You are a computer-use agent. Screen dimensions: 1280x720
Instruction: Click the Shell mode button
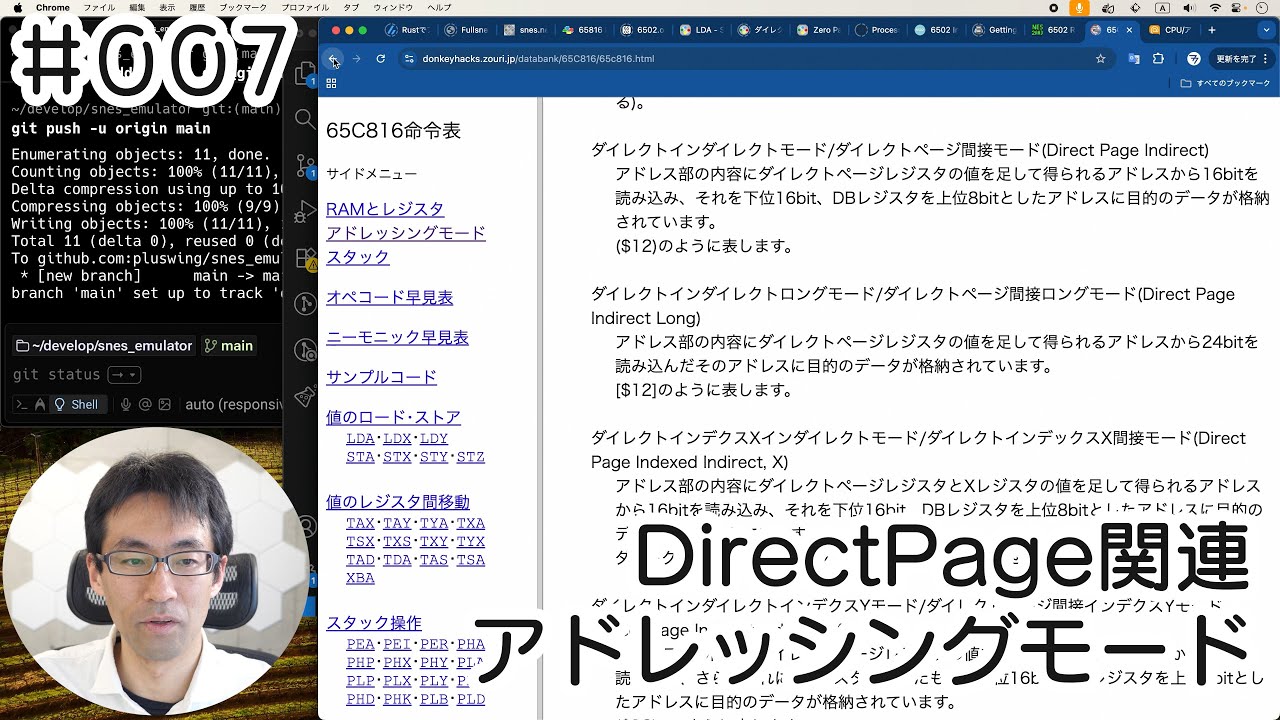click(76, 405)
